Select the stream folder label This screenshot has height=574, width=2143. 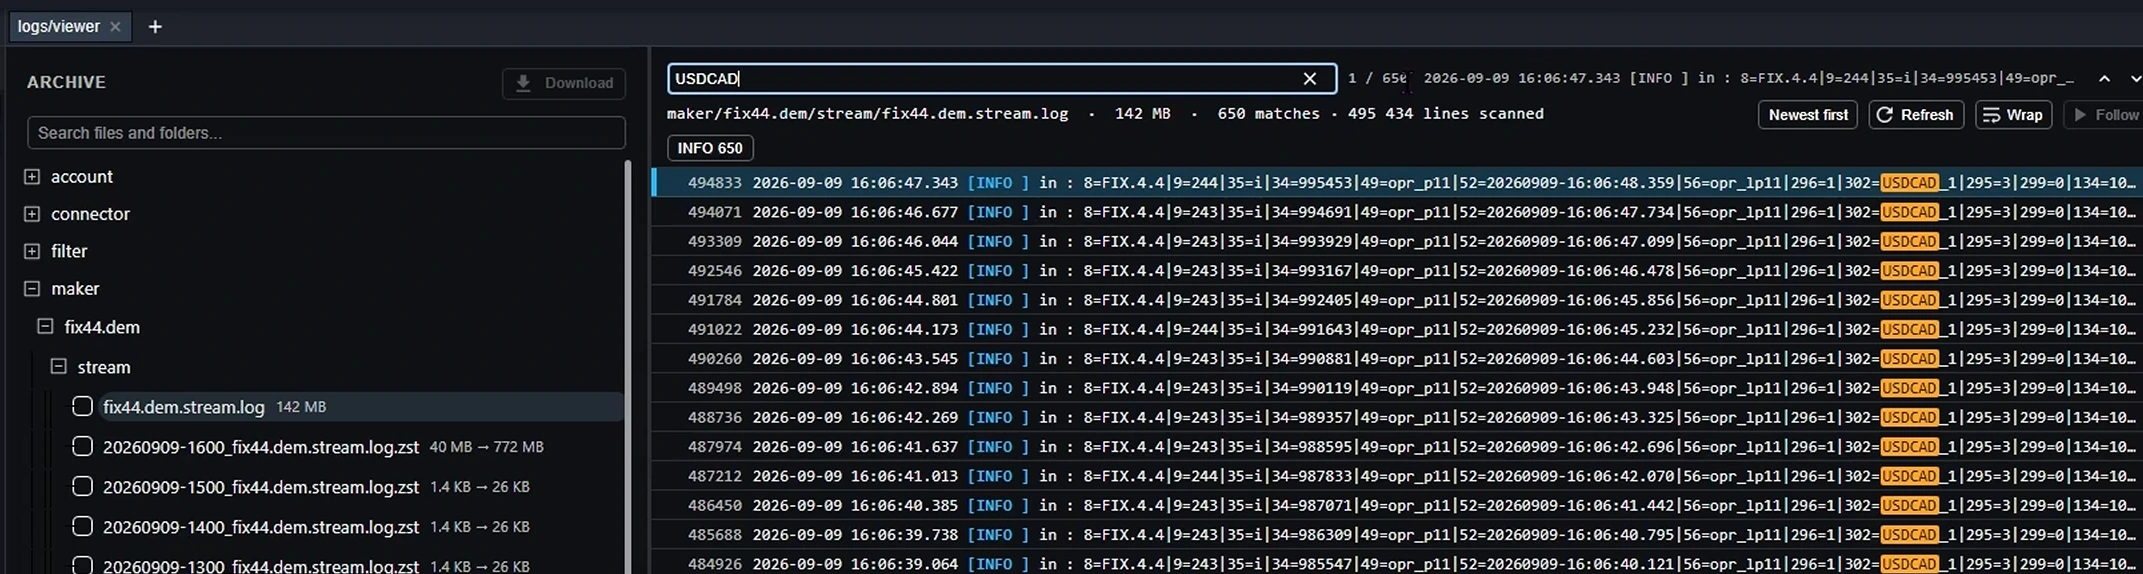coord(104,367)
